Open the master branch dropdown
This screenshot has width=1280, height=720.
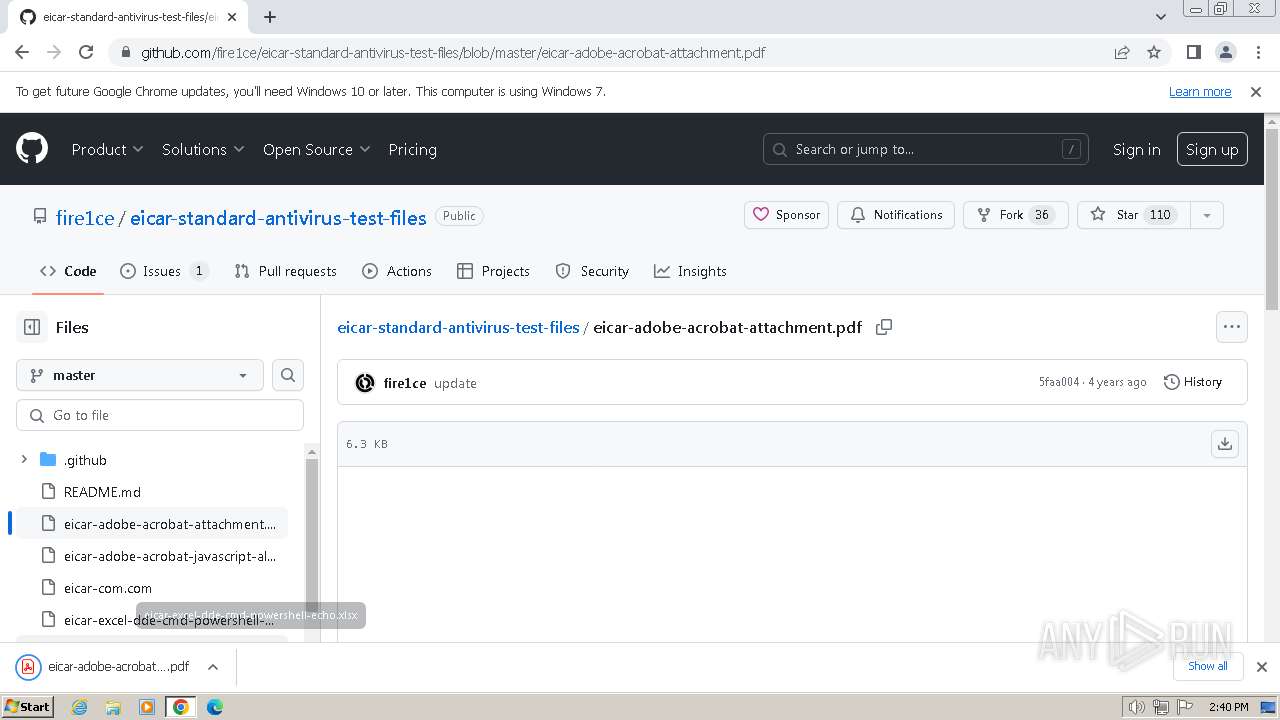(x=140, y=375)
